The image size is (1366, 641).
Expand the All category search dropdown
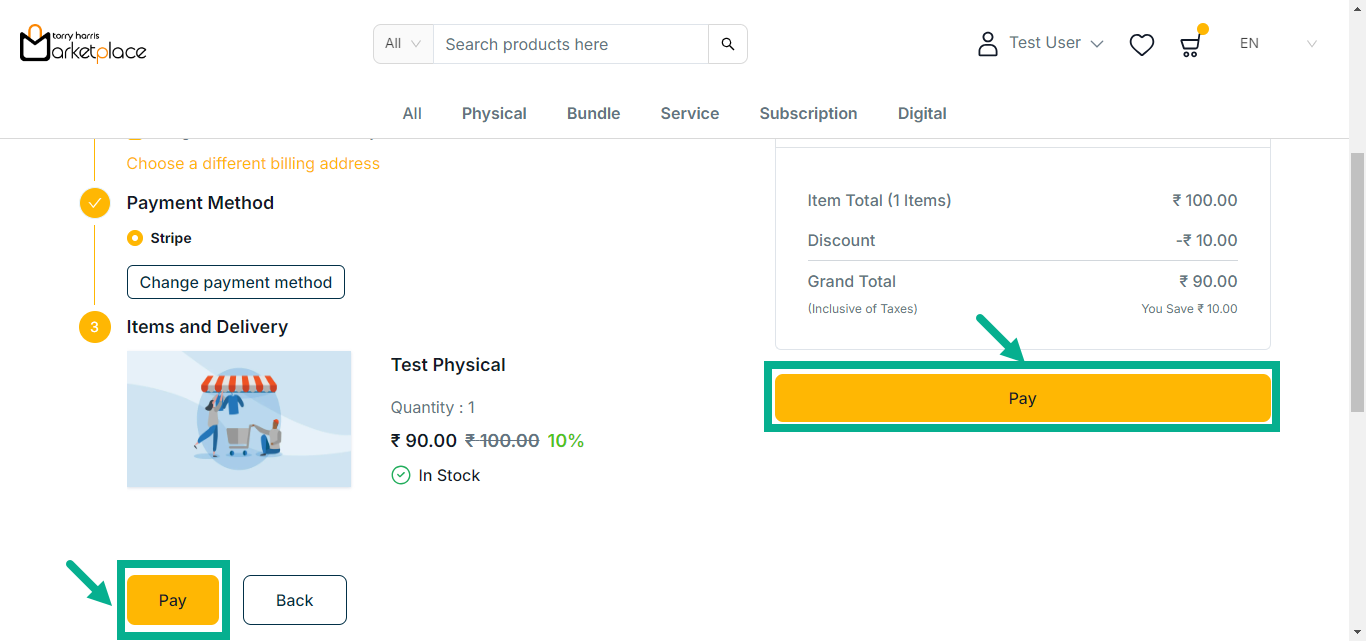pyautogui.click(x=403, y=44)
